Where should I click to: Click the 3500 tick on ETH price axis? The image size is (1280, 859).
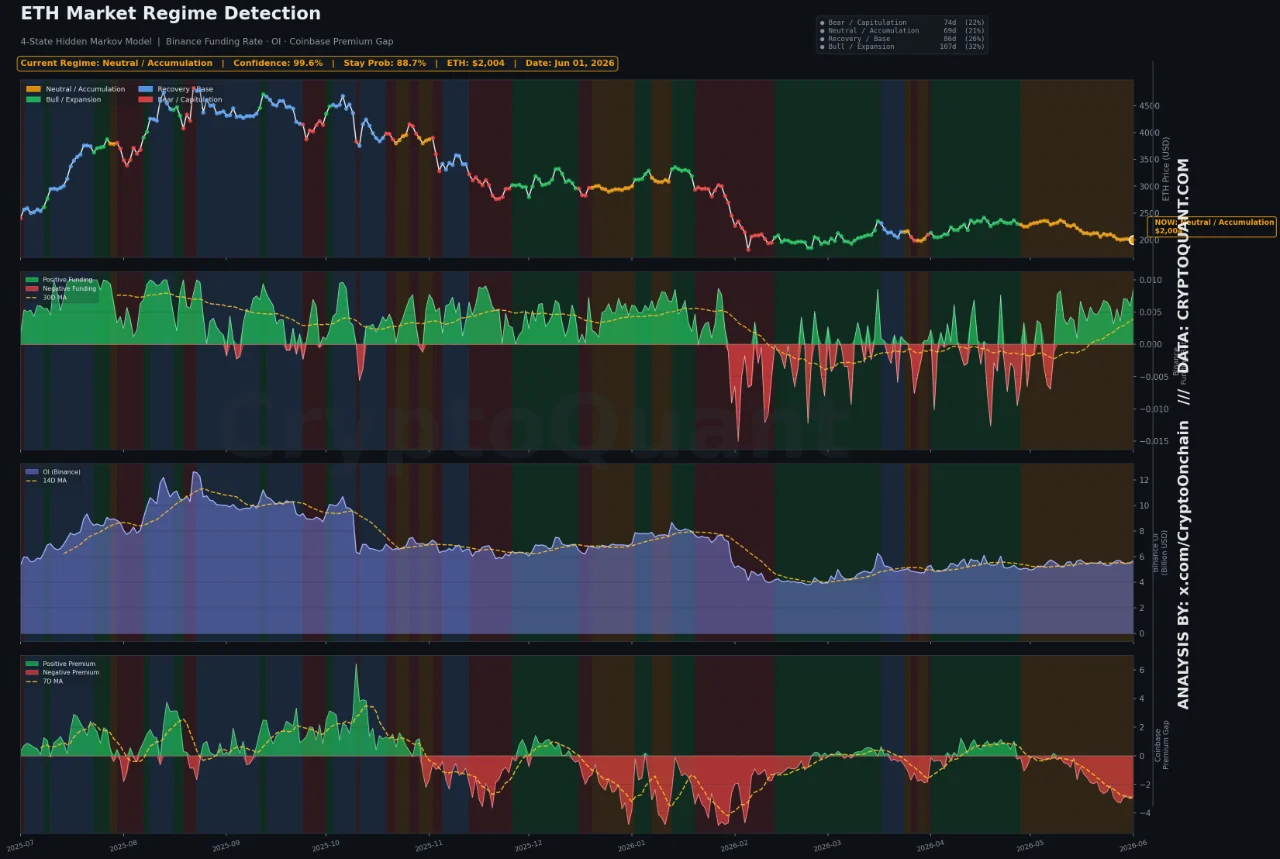[x=1148, y=160]
